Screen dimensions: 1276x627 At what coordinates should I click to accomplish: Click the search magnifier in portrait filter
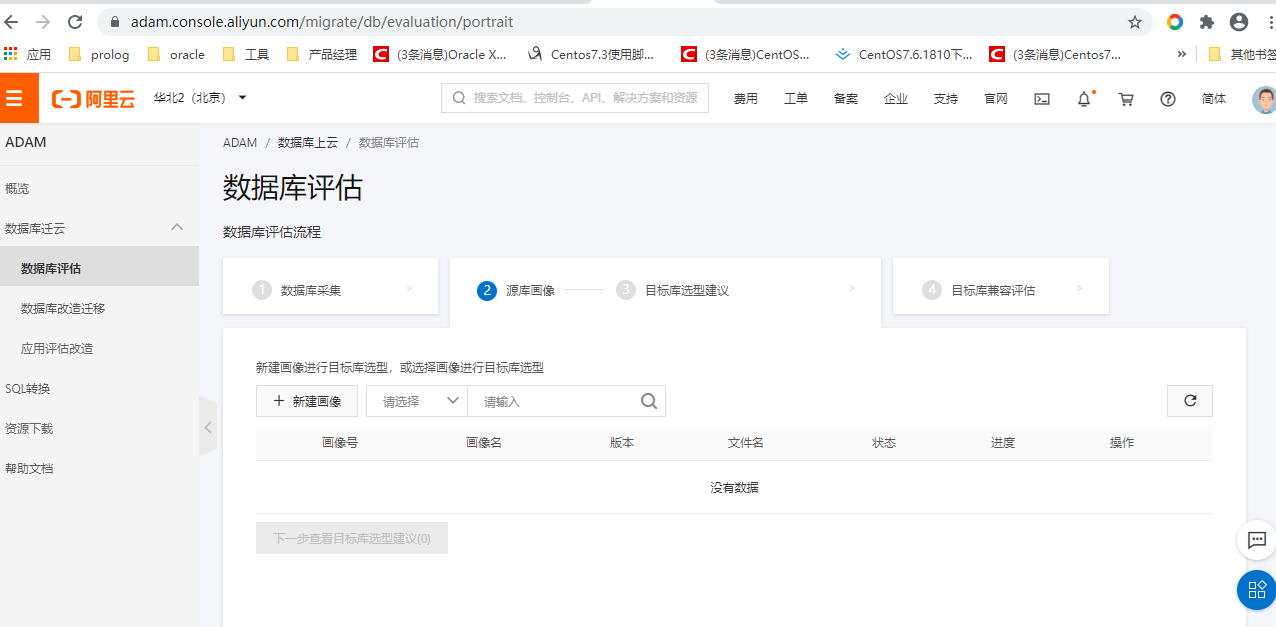point(649,401)
